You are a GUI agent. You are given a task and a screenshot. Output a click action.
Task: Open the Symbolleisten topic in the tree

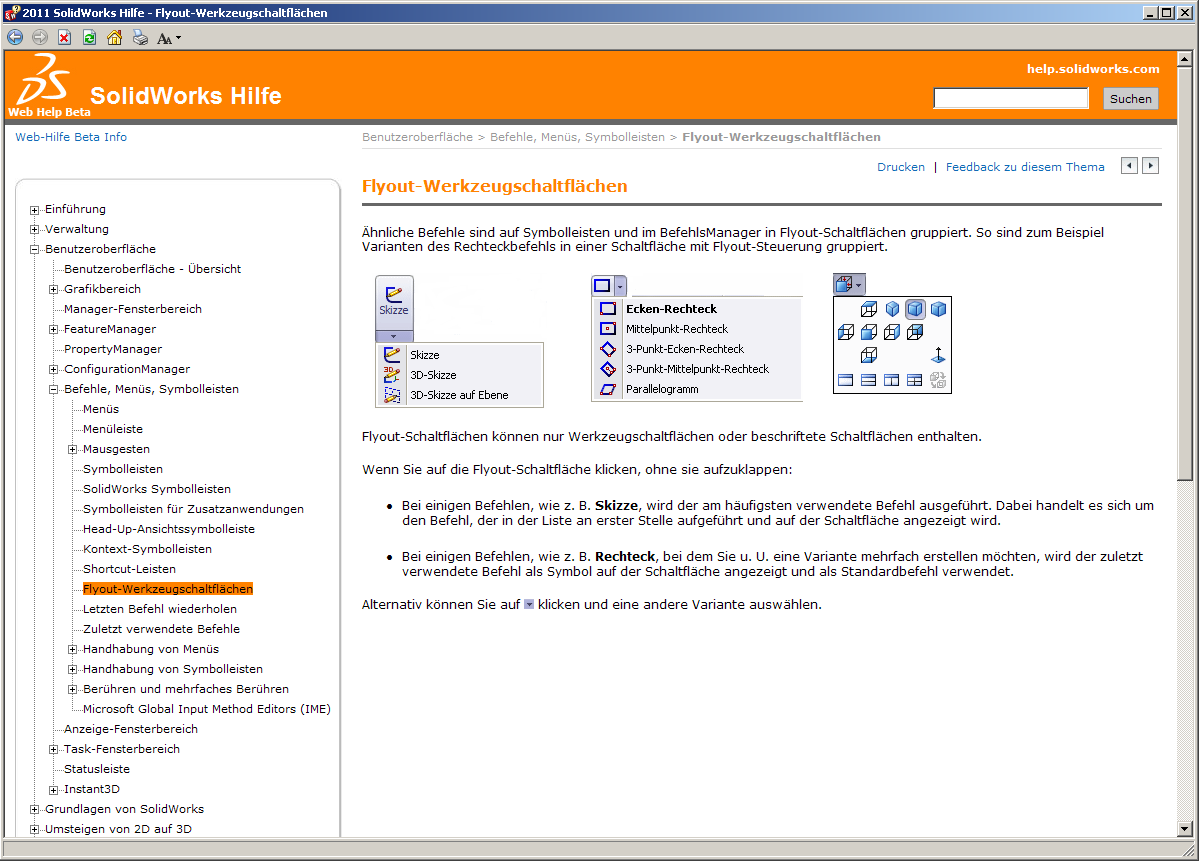click(123, 469)
